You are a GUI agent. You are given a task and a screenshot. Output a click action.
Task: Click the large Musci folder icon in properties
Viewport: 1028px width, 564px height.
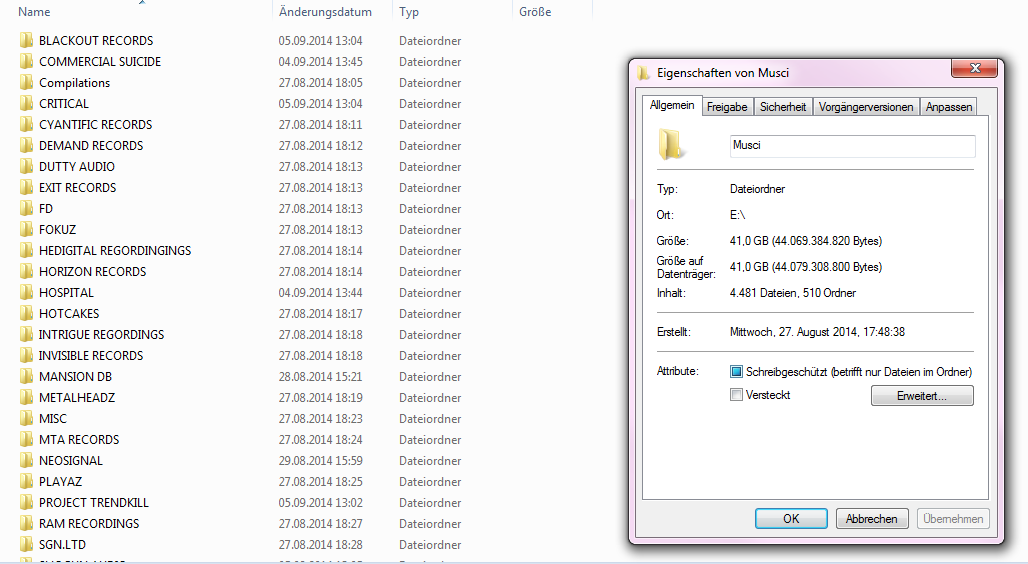671,144
